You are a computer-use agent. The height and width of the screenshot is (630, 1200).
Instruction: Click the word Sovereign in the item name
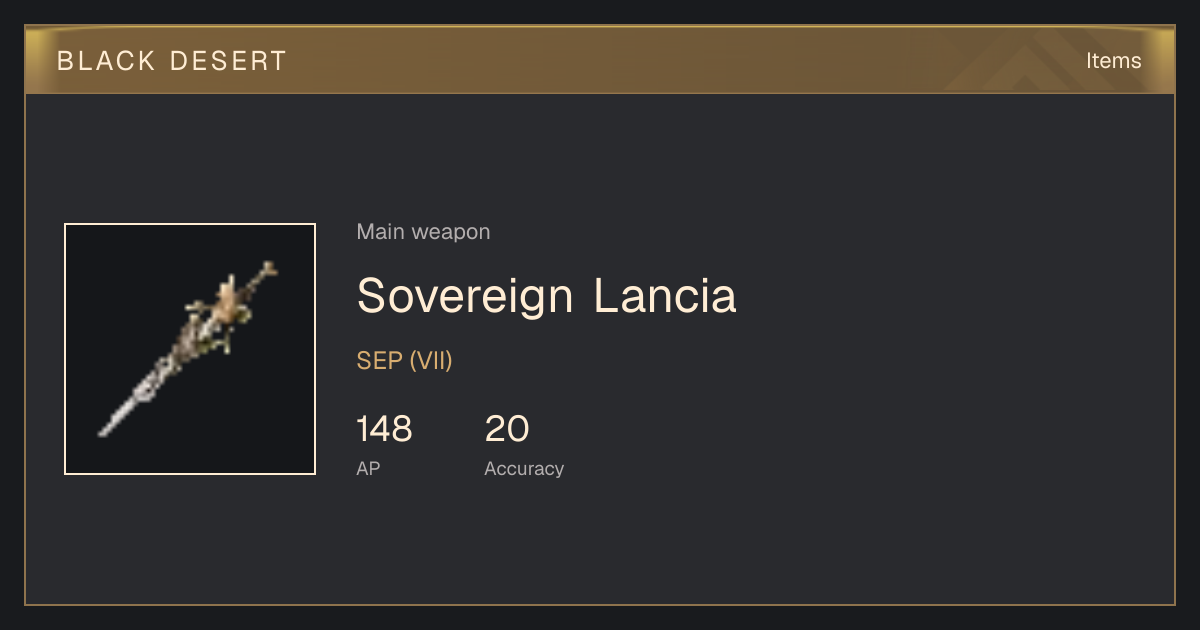click(x=465, y=296)
